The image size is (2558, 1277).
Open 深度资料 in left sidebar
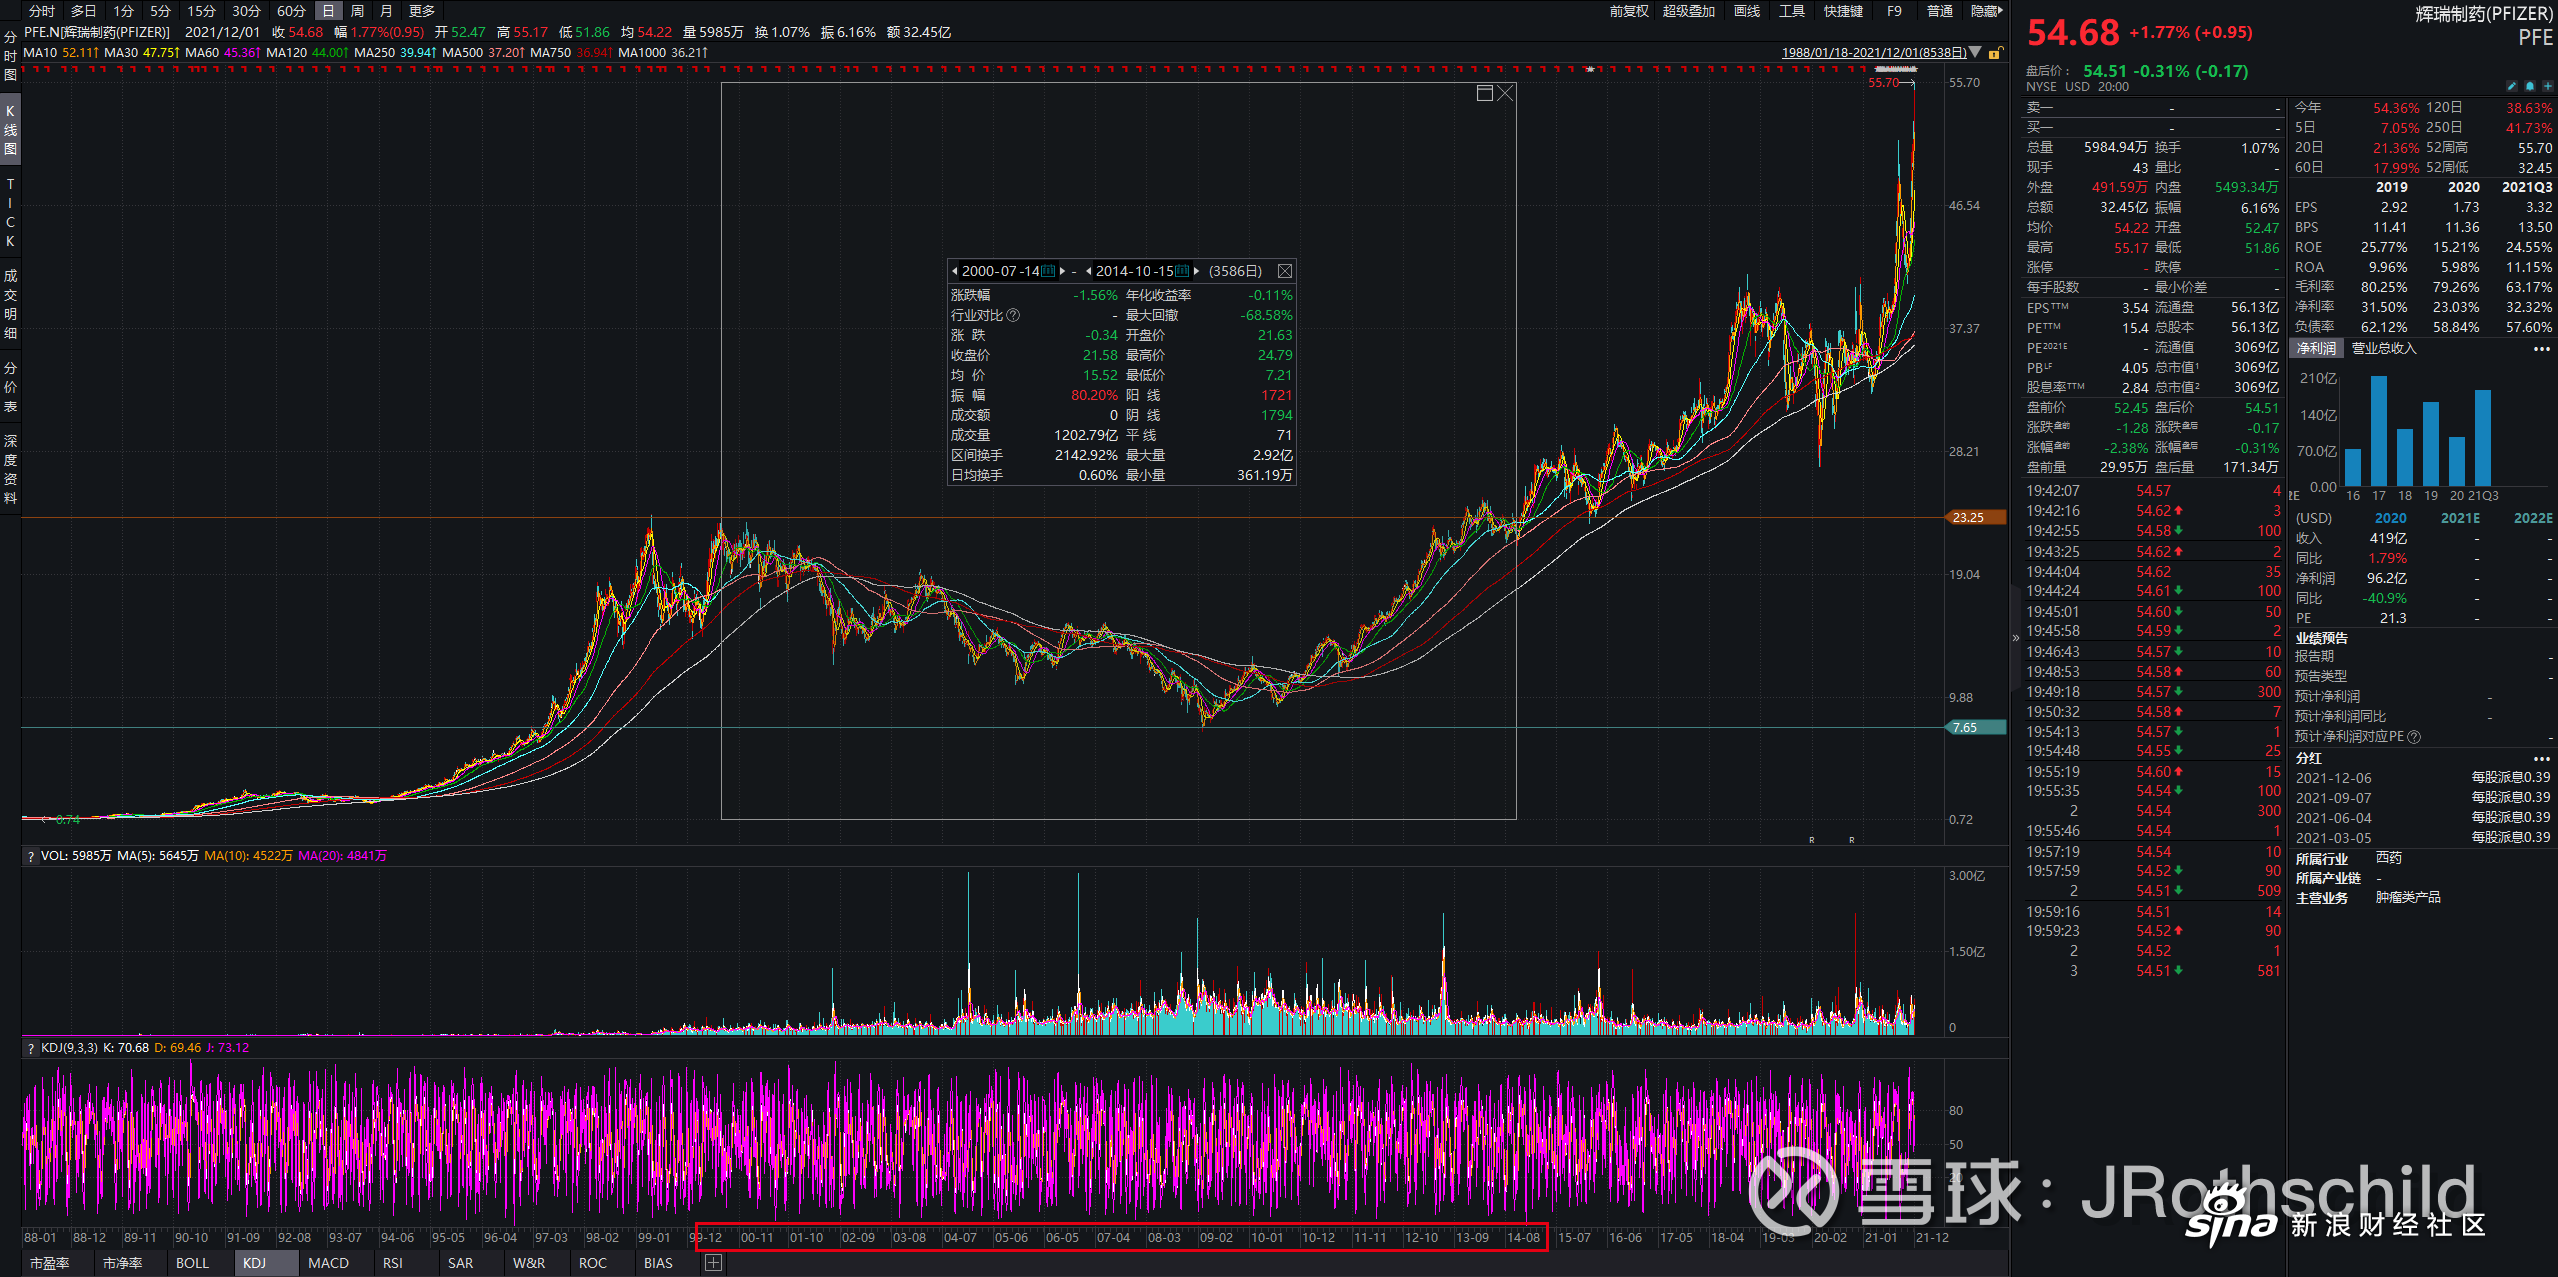(10, 469)
